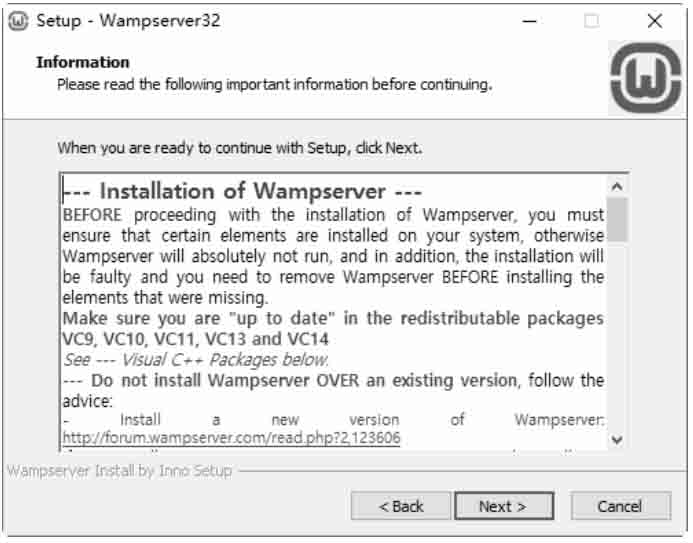
Task: Click the scrollbar down arrow
Action: [617, 440]
